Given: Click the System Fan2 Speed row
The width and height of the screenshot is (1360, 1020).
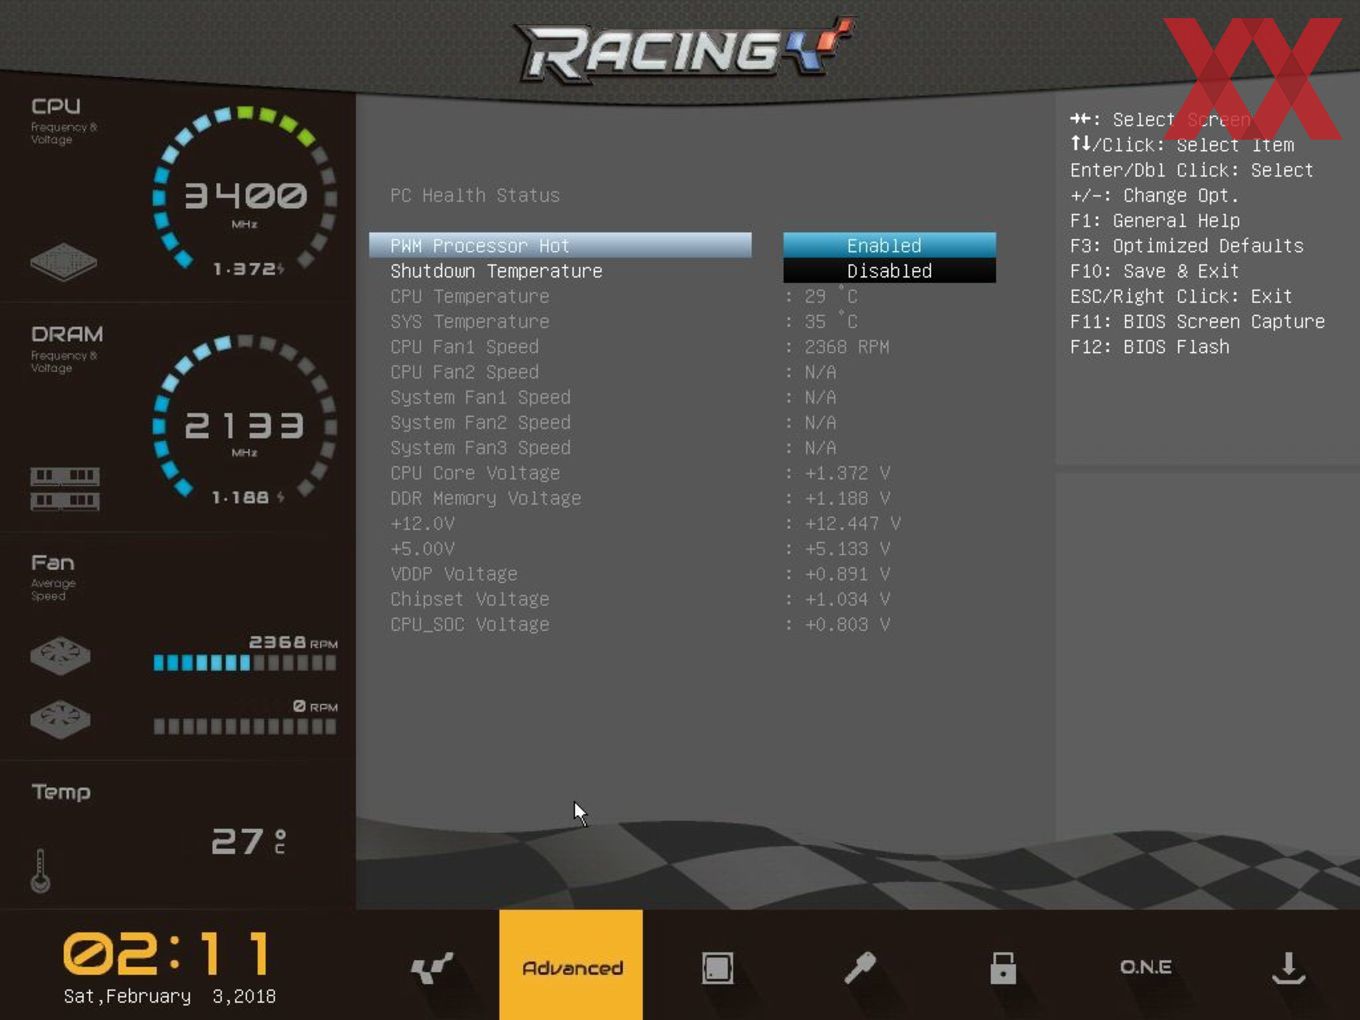Looking at the screenshot, I should pos(640,422).
